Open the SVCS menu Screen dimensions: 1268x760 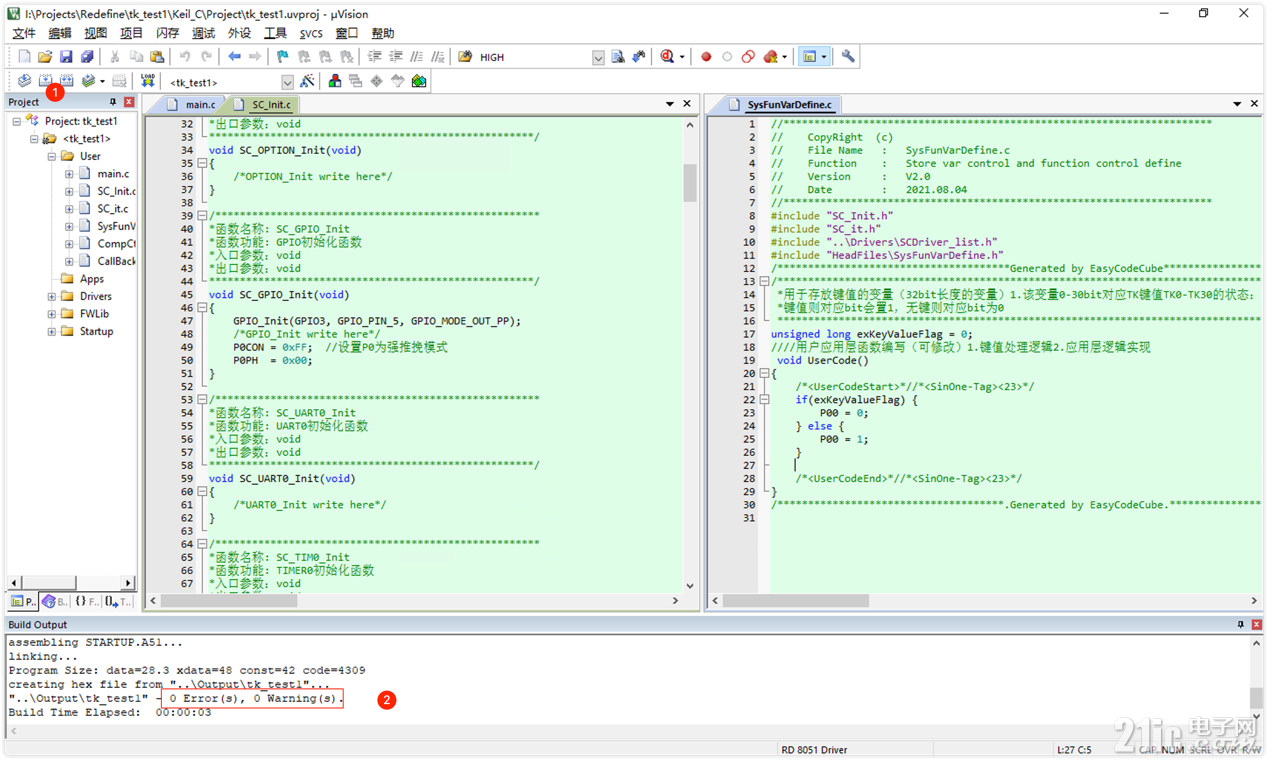[311, 34]
